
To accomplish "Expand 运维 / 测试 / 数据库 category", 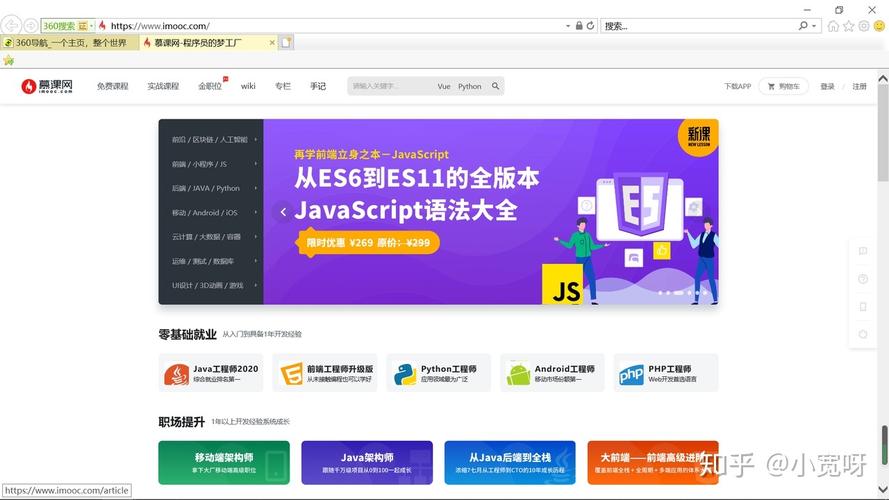I will pyautogui.click(x=211, y=261).
